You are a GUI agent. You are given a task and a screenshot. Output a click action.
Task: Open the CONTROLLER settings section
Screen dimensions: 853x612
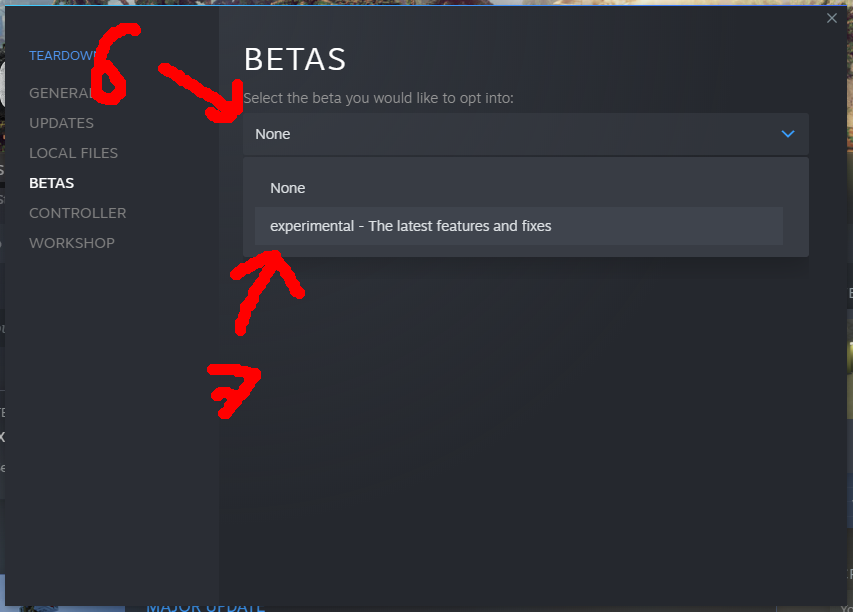pyautogui.click(x=77, y=213)
